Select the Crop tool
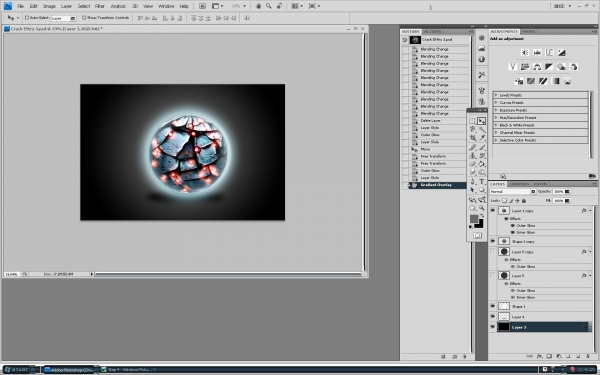This screenshot has width=600, height=375. tap(473, 138)
